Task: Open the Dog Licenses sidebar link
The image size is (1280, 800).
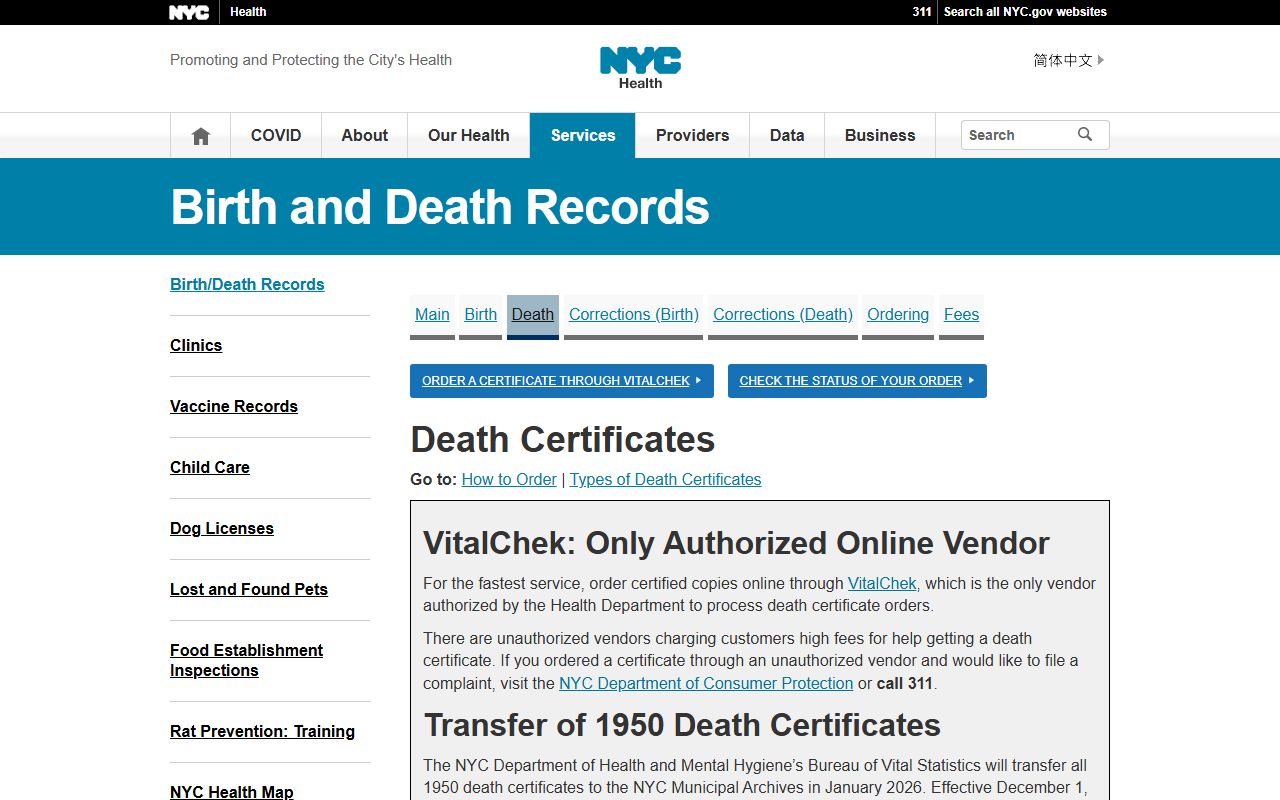Action: [x=222, y=529]
